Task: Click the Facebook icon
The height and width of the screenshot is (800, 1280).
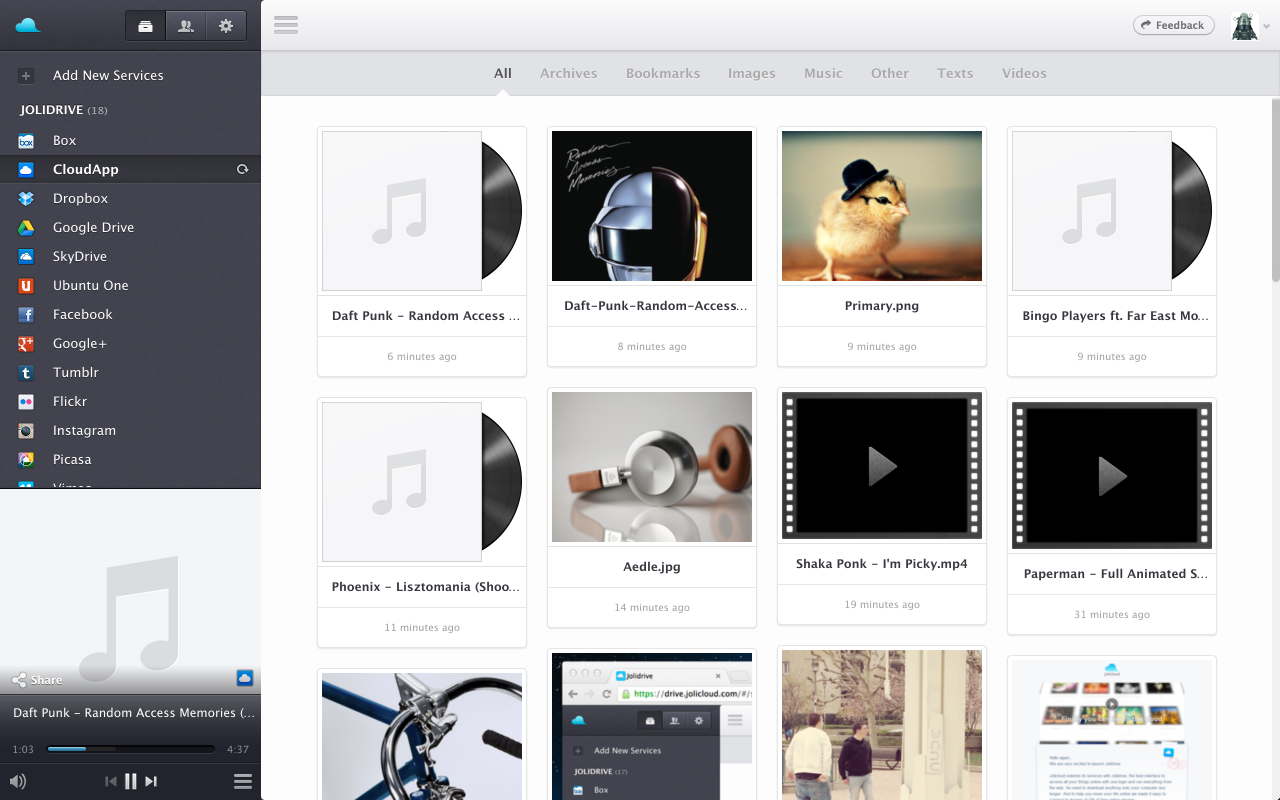Action: tap(27, 315)
